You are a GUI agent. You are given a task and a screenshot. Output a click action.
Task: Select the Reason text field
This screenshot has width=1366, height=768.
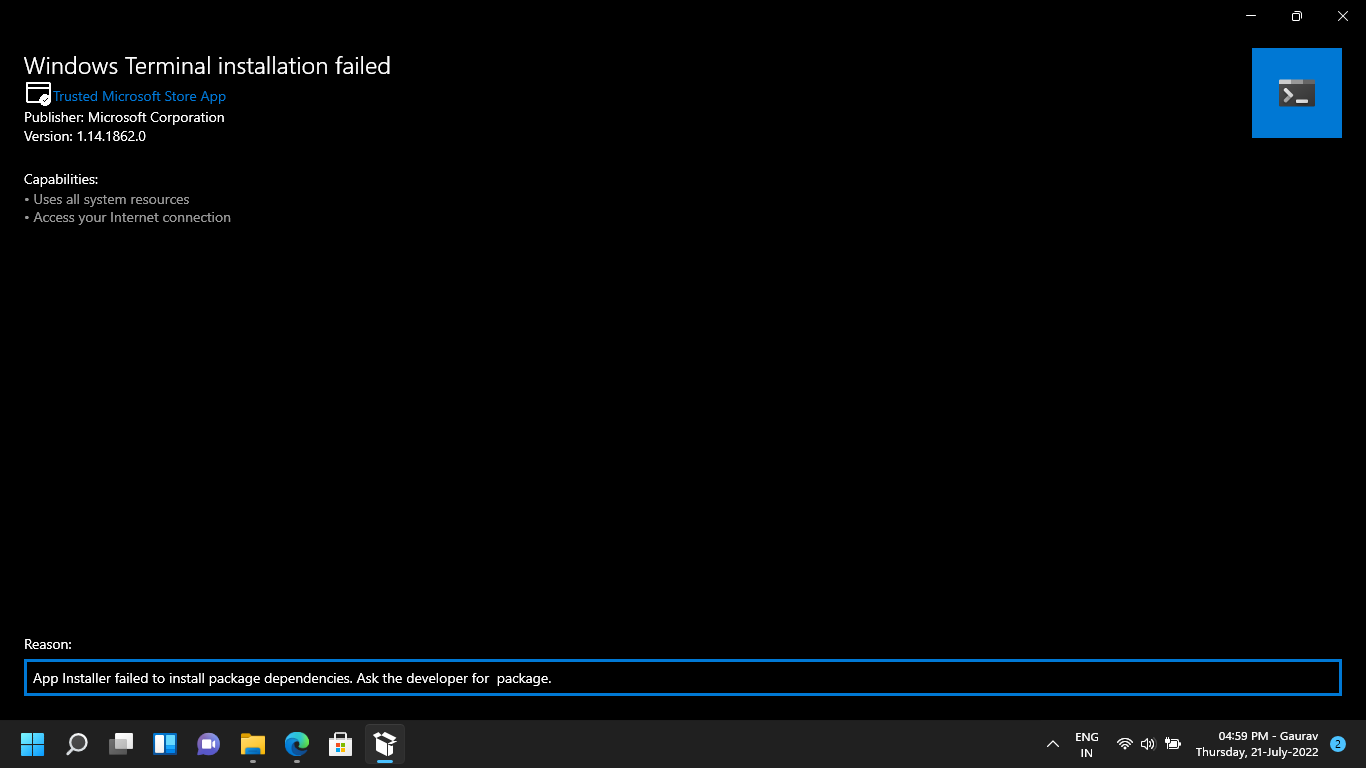683,677
